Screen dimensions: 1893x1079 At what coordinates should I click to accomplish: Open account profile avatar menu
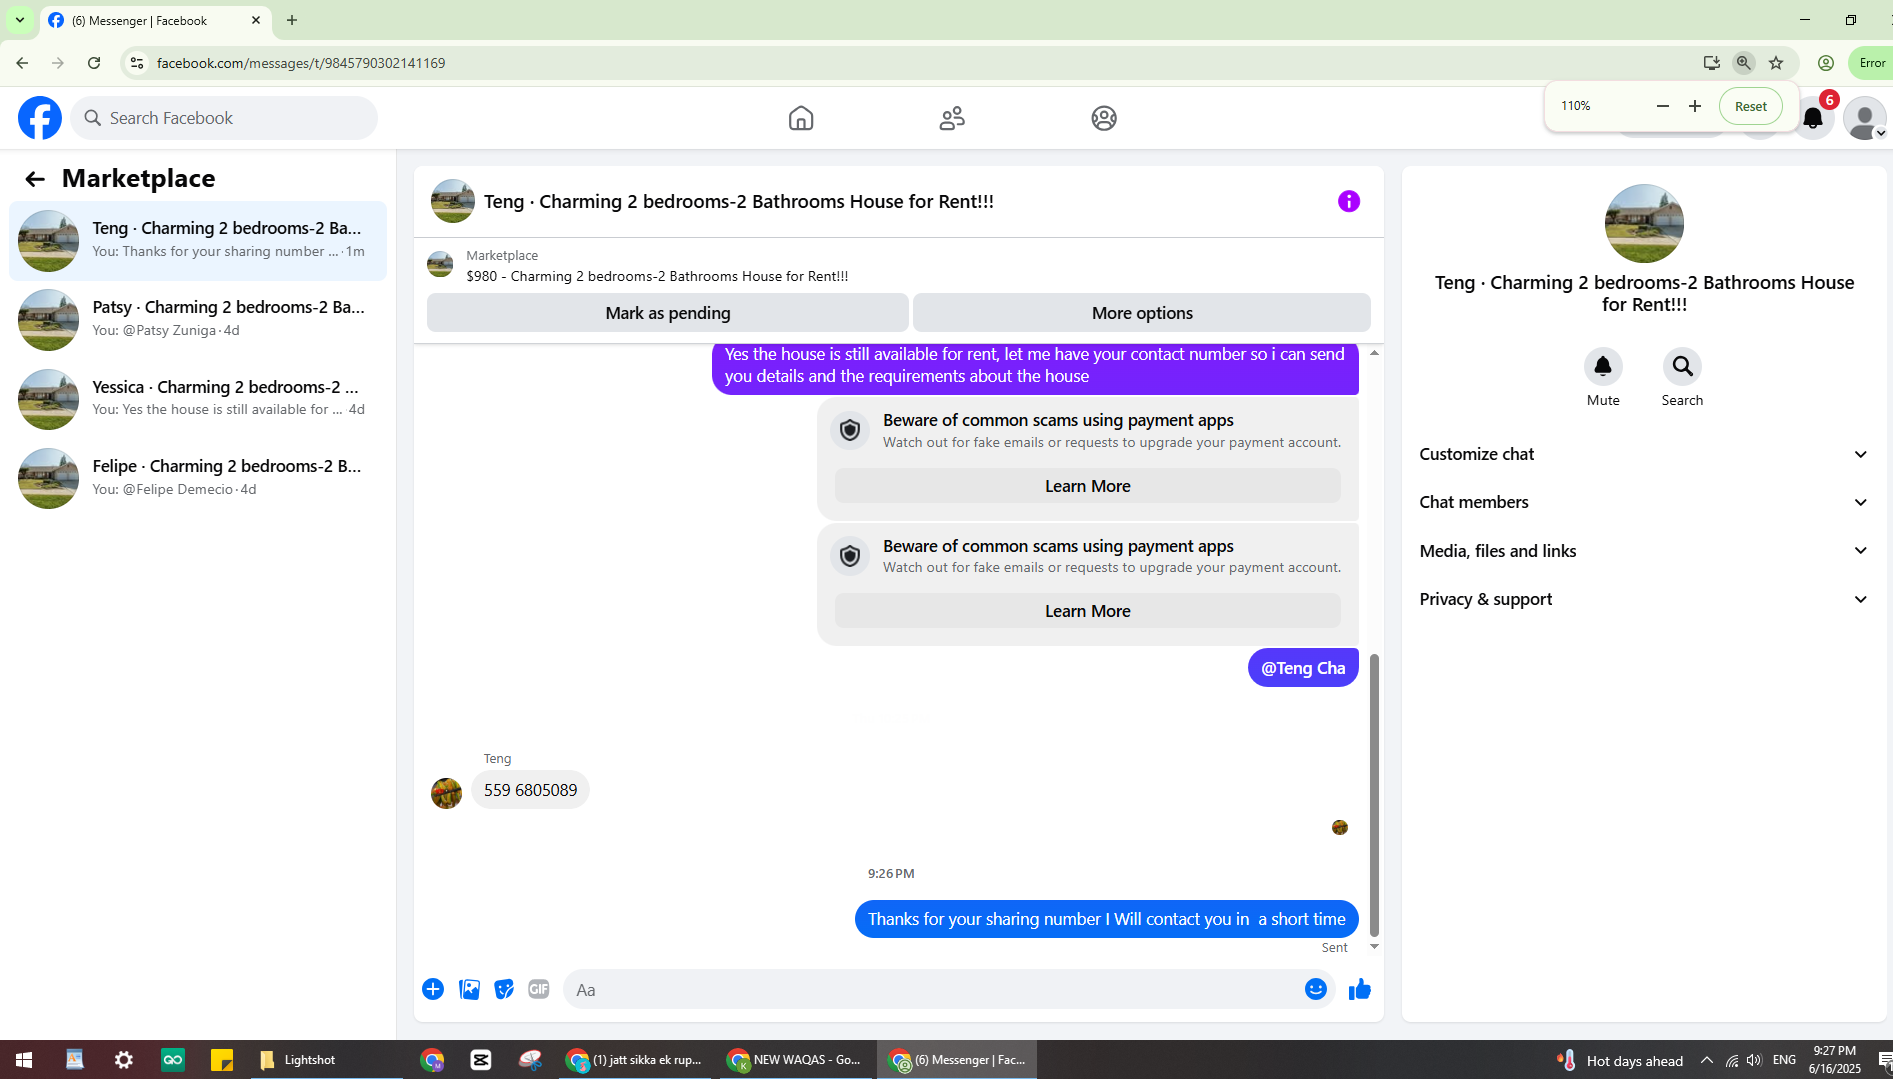pyautogui.click(x=1865, y=118)
